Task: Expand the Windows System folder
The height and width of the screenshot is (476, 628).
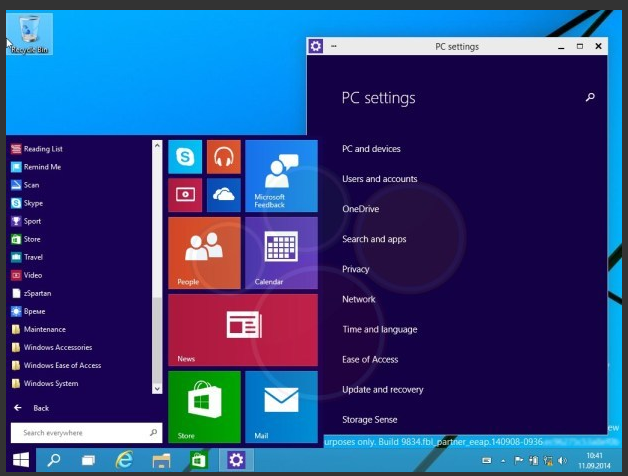Action: [x=45, y=383]
